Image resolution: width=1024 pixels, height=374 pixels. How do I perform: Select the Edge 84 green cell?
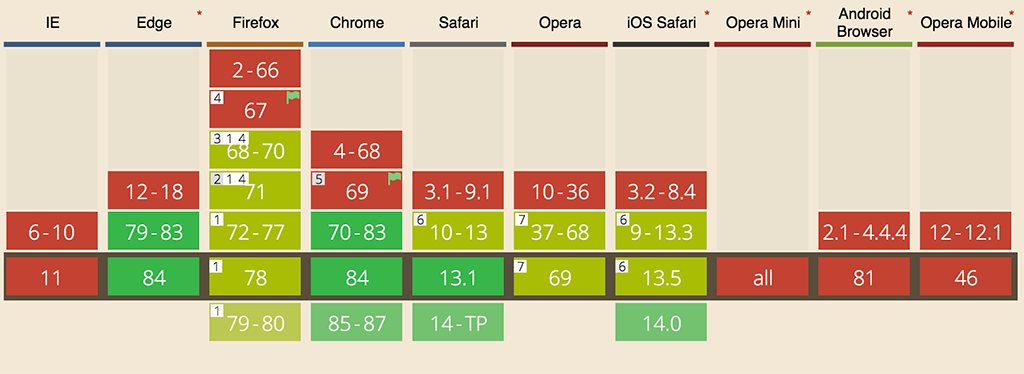pyautogui.click(x=153, y=277)
